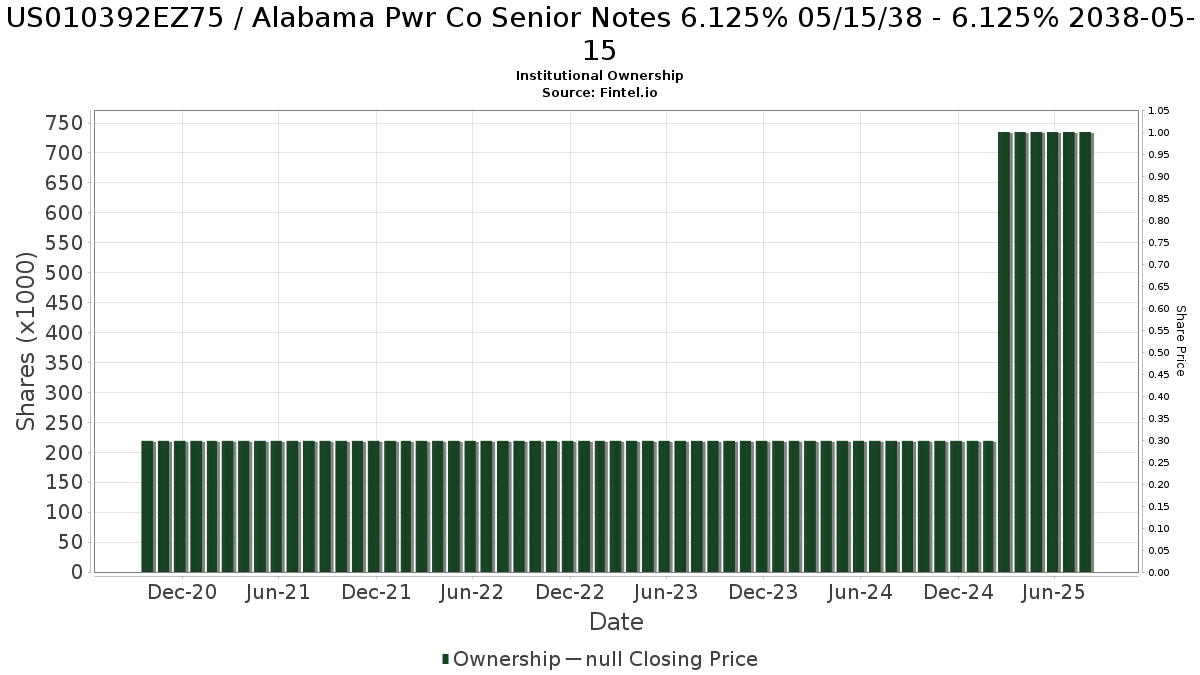
Task: Select the Ownership legend label
Action: 506,659
